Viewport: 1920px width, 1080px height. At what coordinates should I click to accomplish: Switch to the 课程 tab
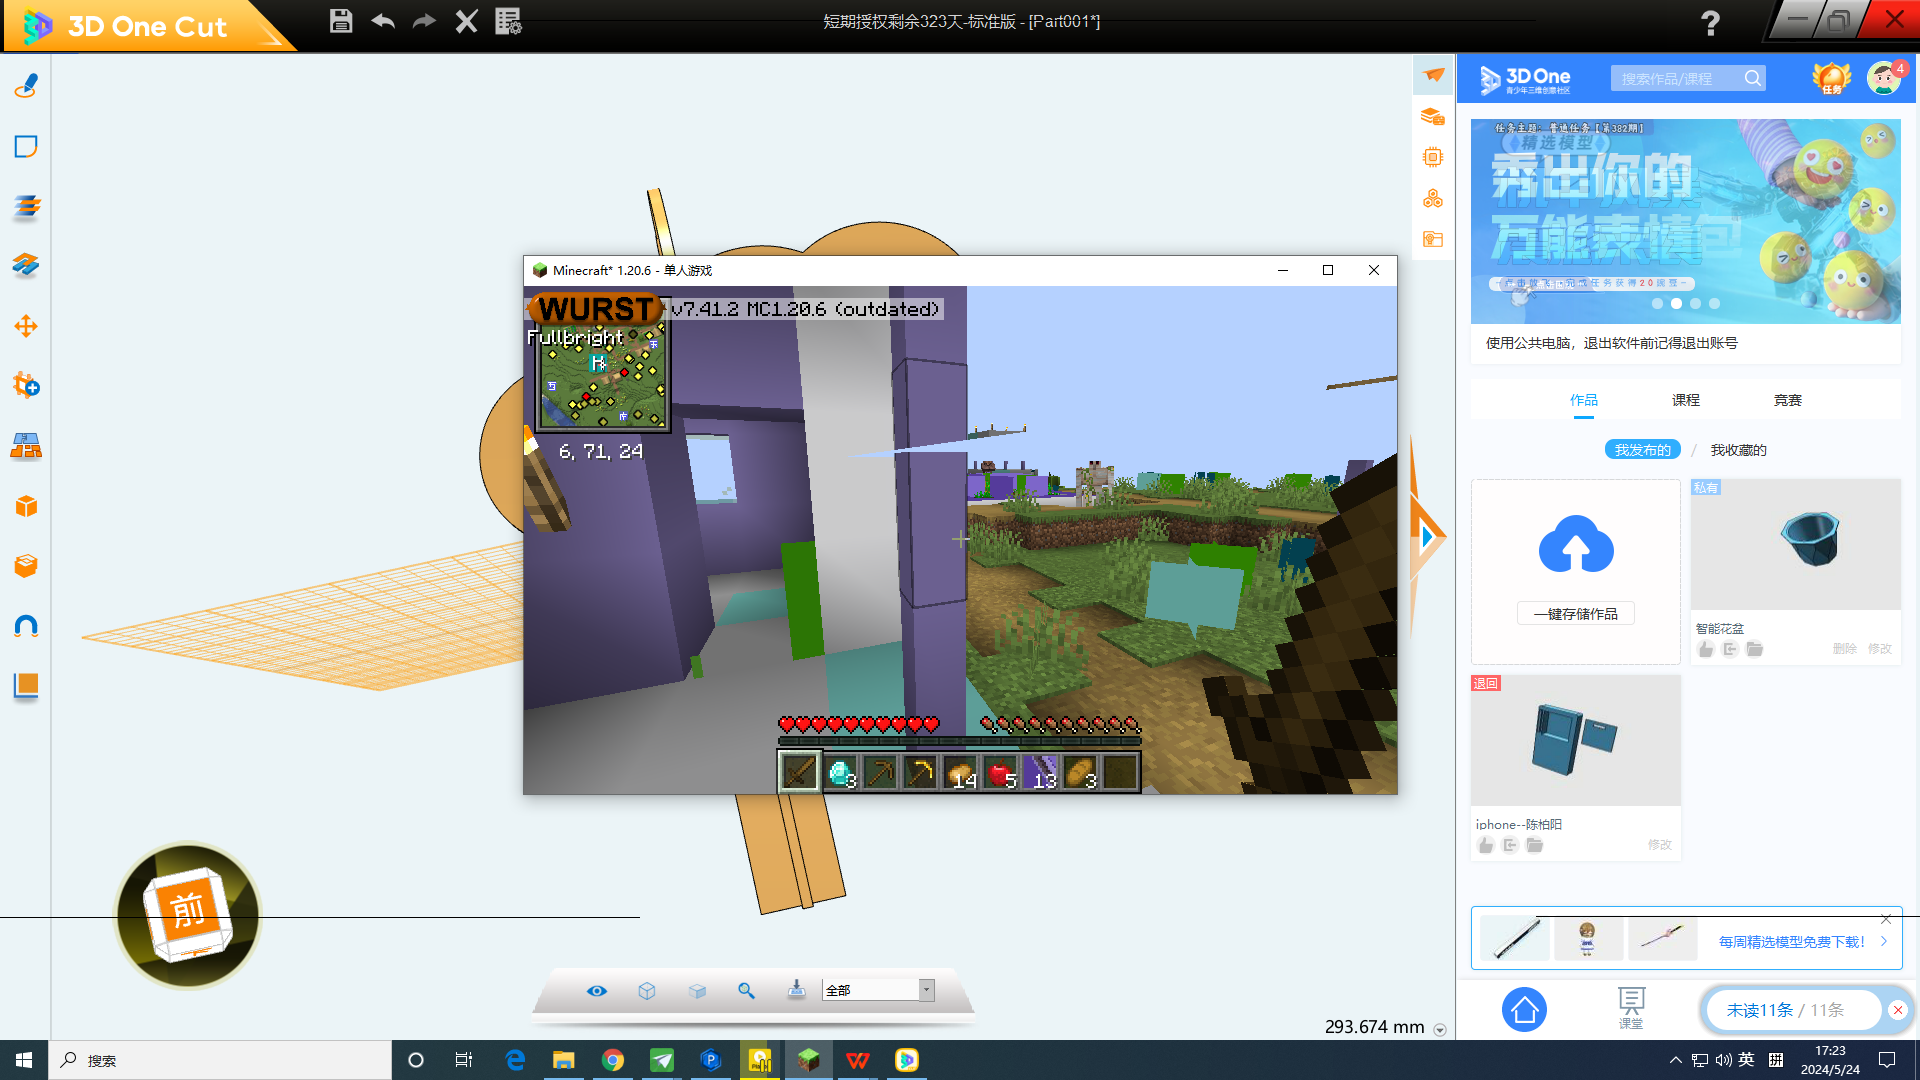[x=1685, y=400]
